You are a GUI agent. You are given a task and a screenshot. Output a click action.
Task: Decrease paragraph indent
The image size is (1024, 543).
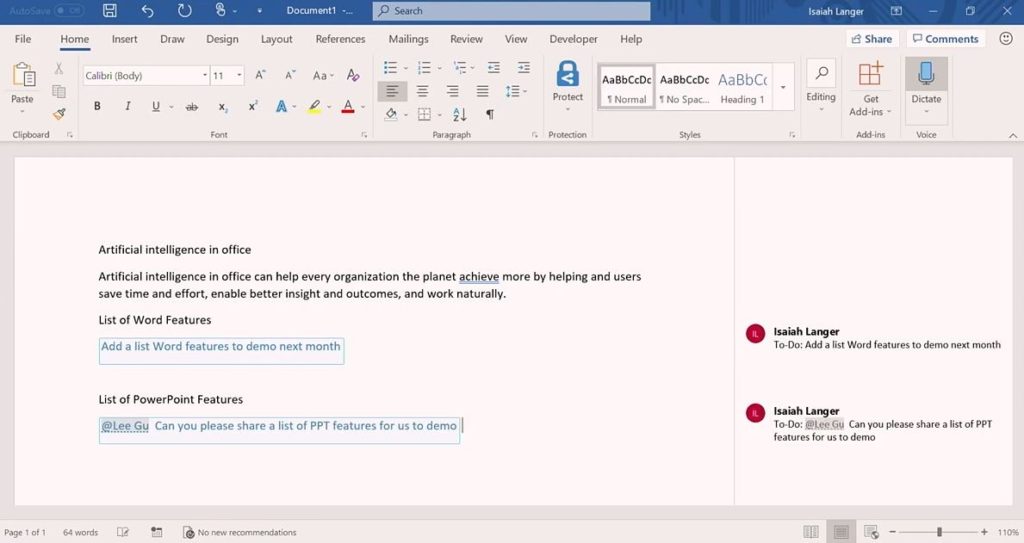tap(494, 68)
